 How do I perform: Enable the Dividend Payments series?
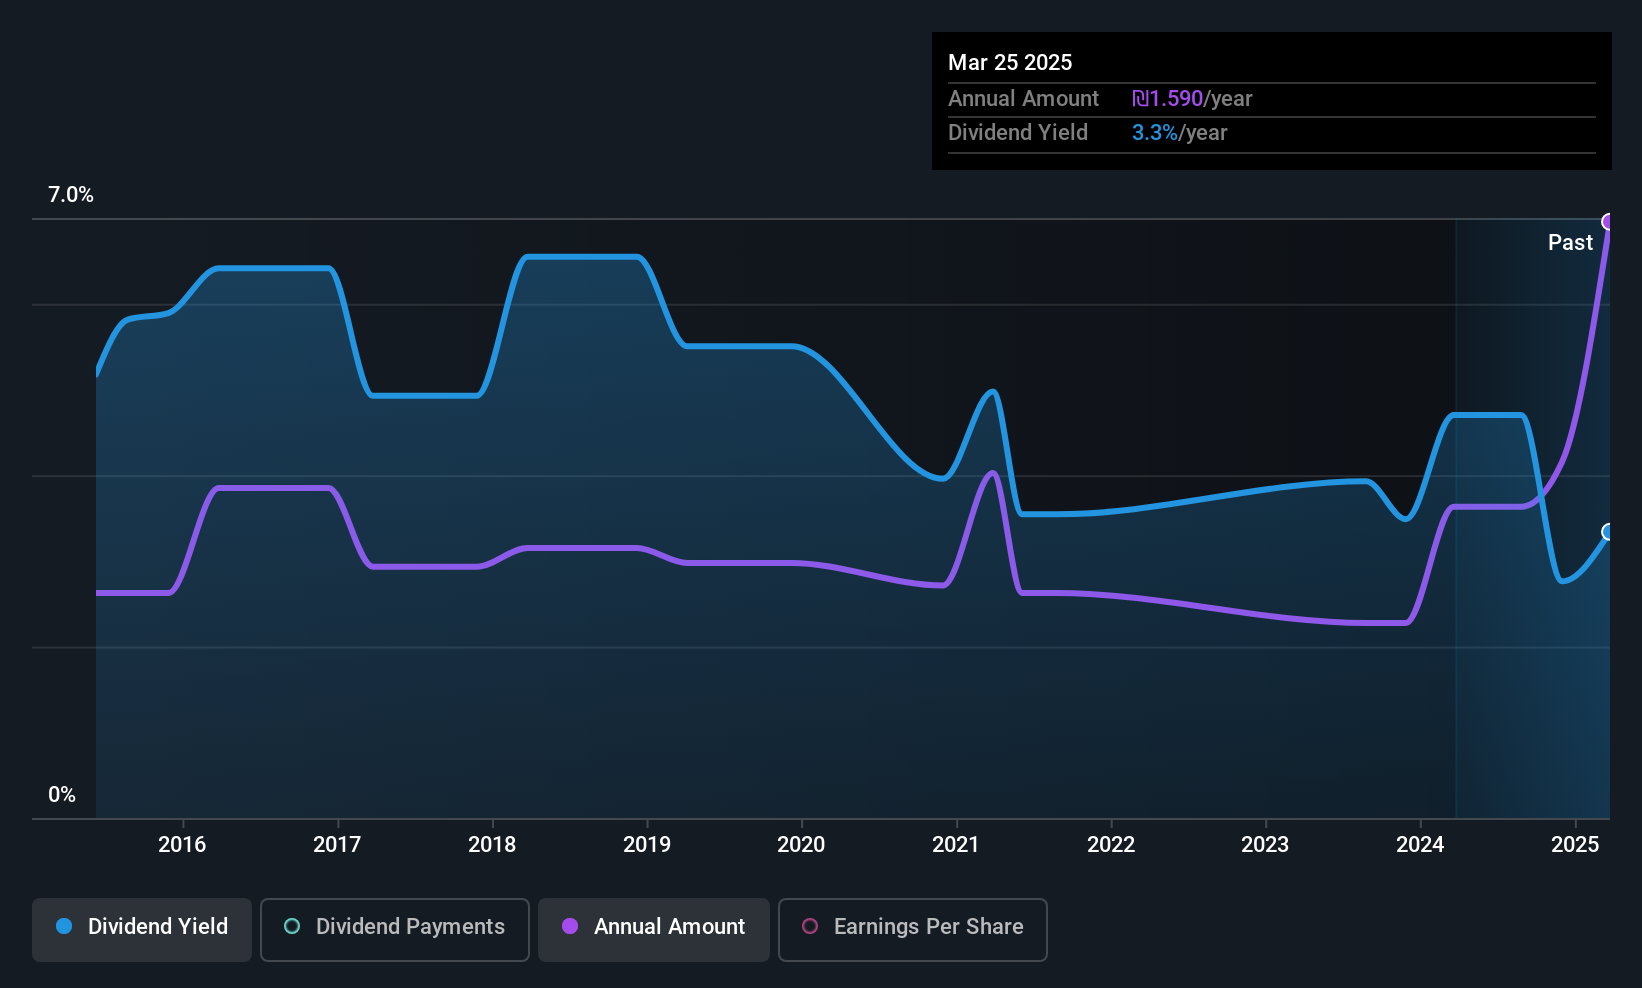[395, 929]
